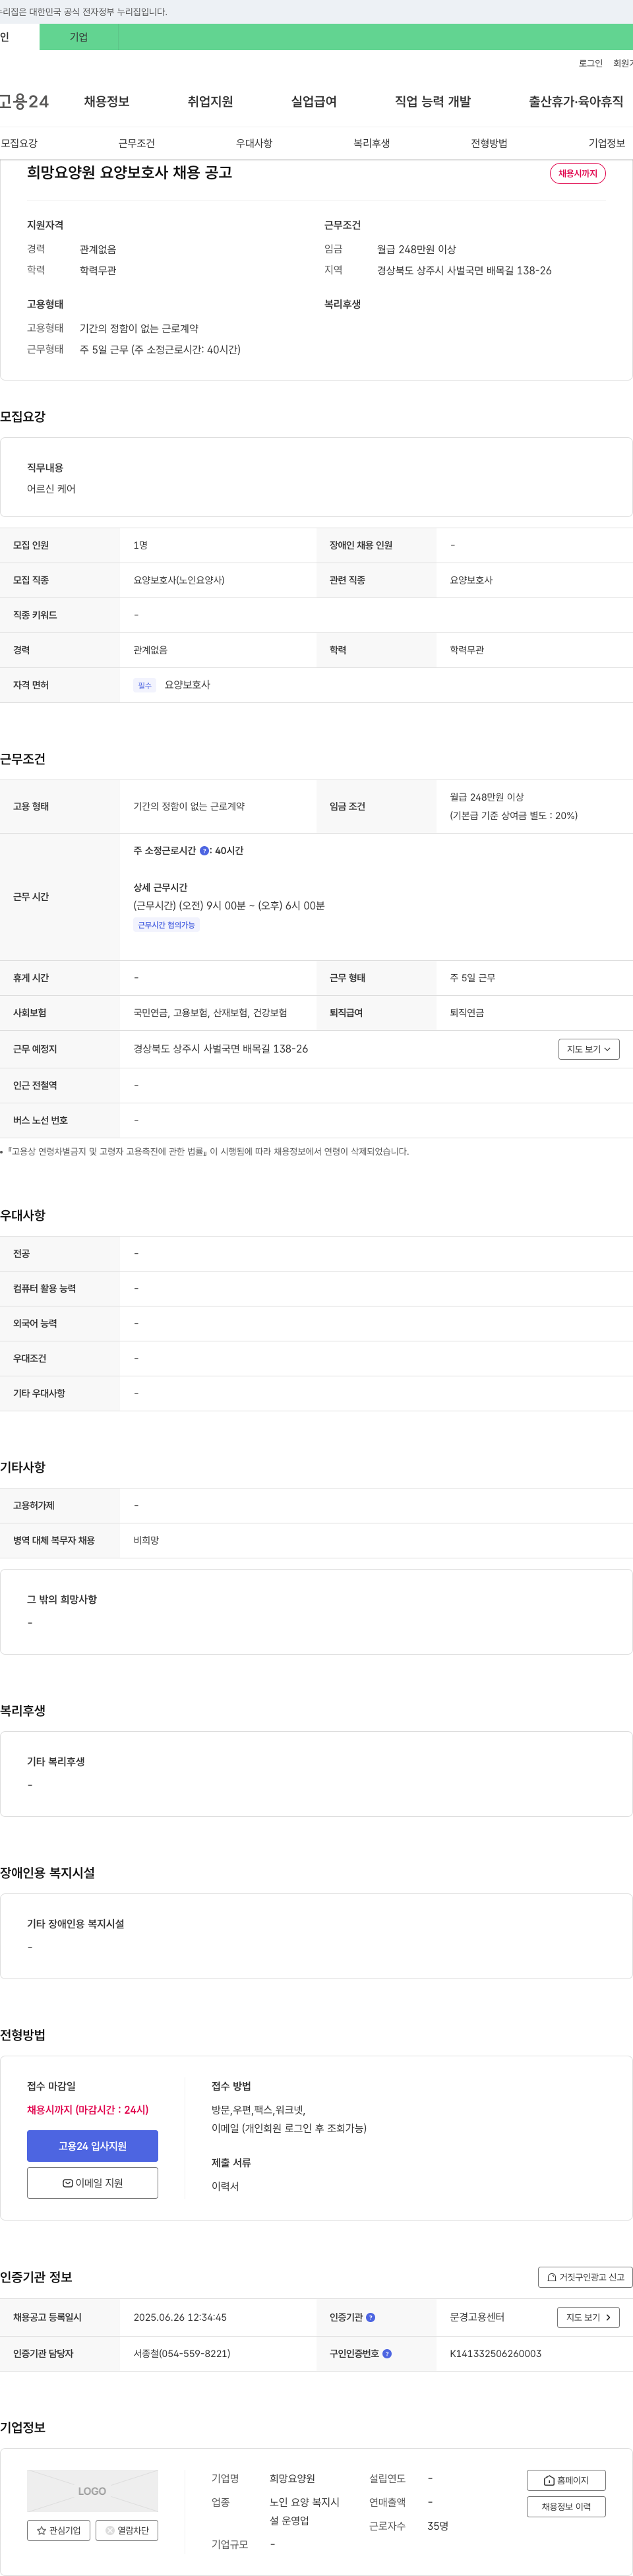Click the insurance text 국민연금, 고용보험, 산재보험, 건강보험
Viewport: 633px width, 2576px height.
click(210, 1013)
